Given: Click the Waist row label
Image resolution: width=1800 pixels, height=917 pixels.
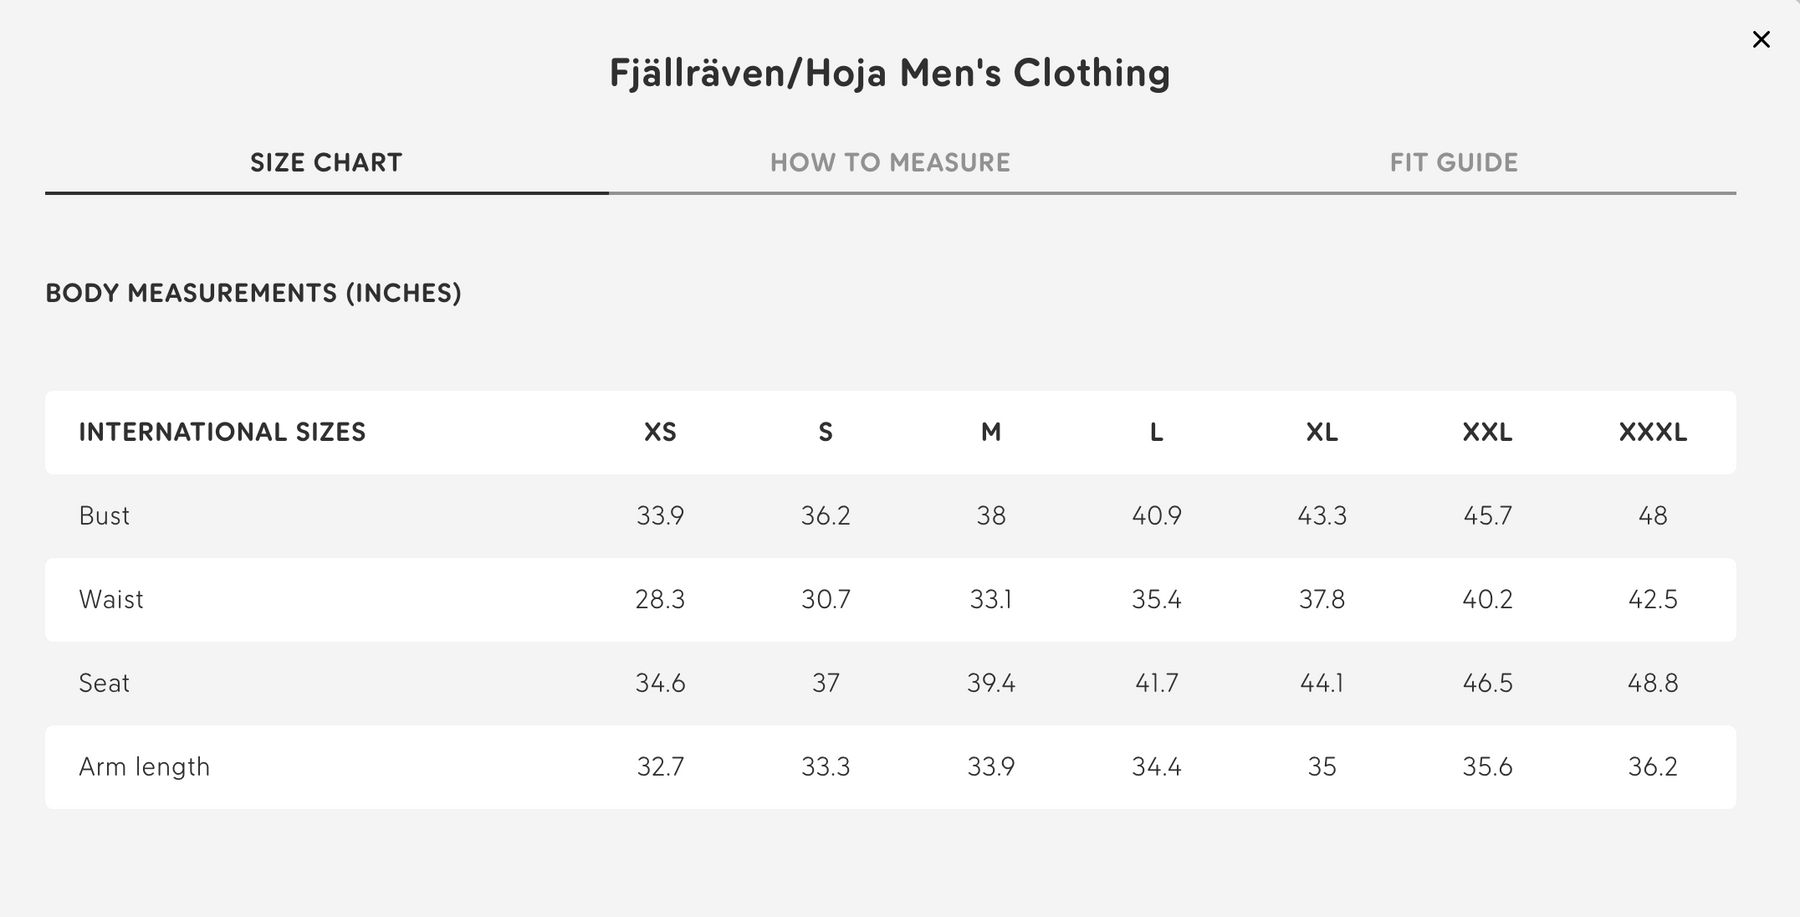Looking at the screenshot, I should 111,600.
